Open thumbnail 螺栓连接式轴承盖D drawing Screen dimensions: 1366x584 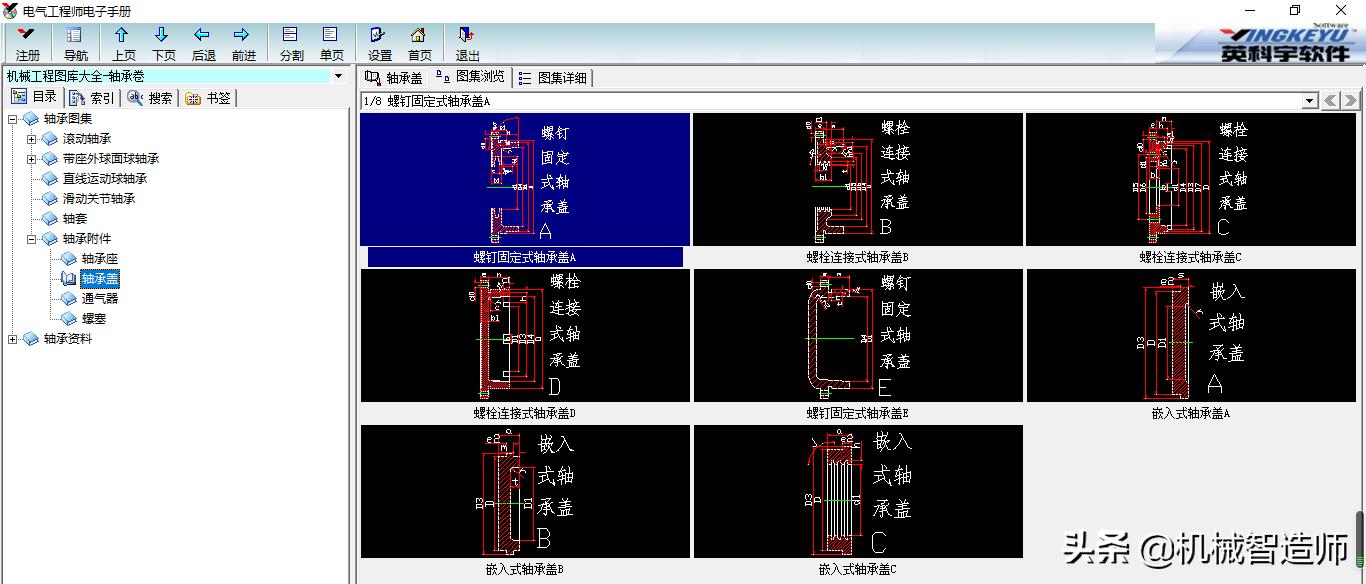tap(525, 335)
